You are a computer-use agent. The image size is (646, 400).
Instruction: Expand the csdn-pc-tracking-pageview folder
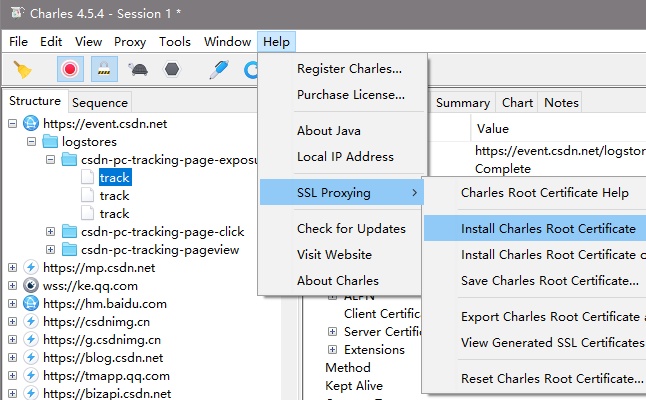tap(50, 250)
